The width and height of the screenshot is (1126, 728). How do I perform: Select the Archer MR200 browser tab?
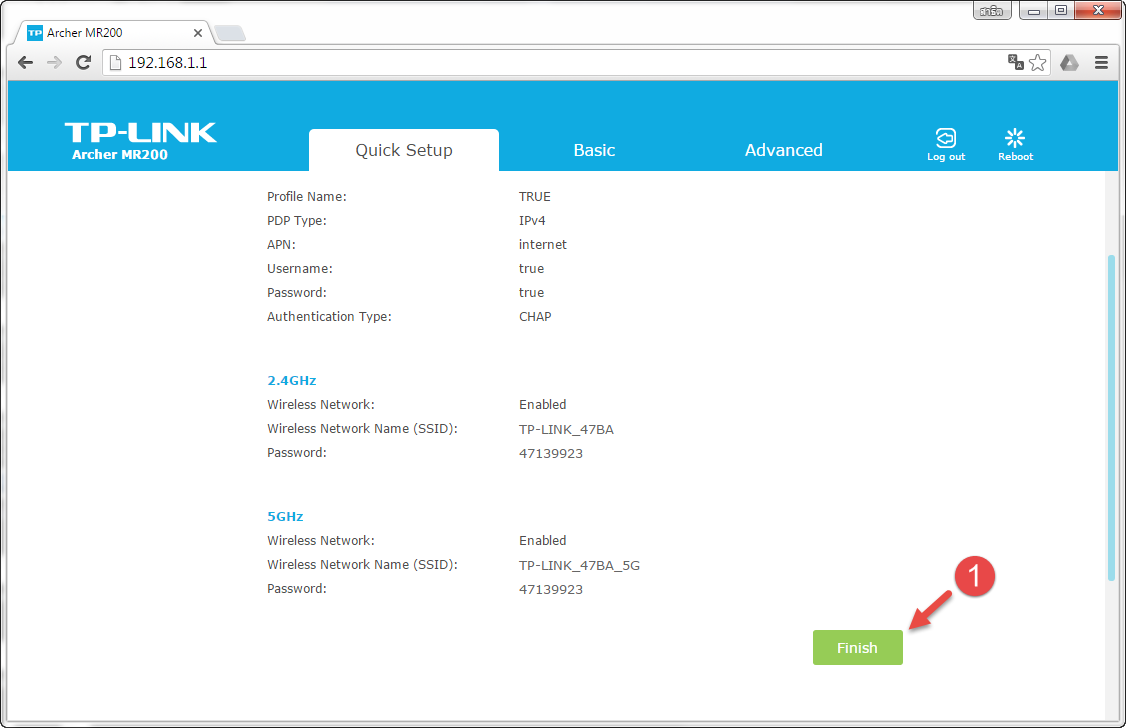(111, 33)
